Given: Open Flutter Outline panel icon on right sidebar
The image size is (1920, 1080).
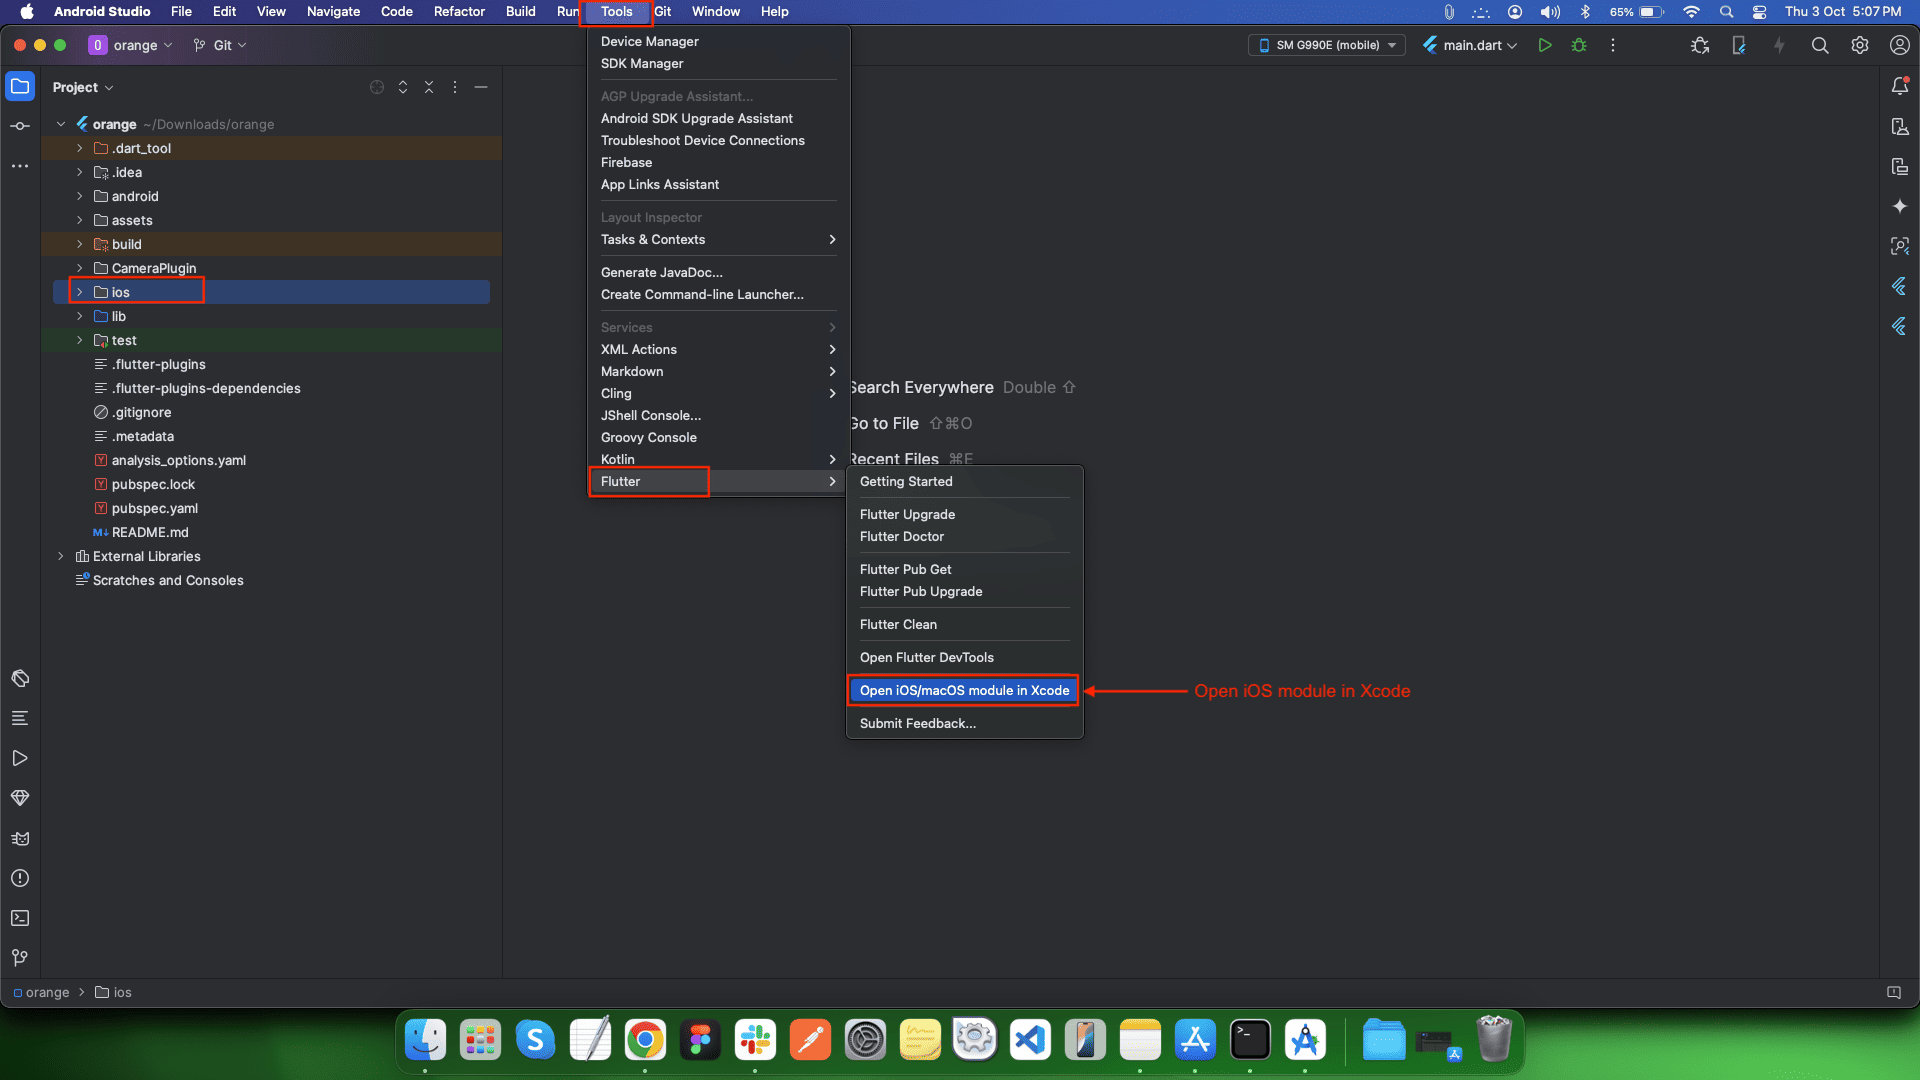Looking at the screenshot, I should click(1899, 287).
